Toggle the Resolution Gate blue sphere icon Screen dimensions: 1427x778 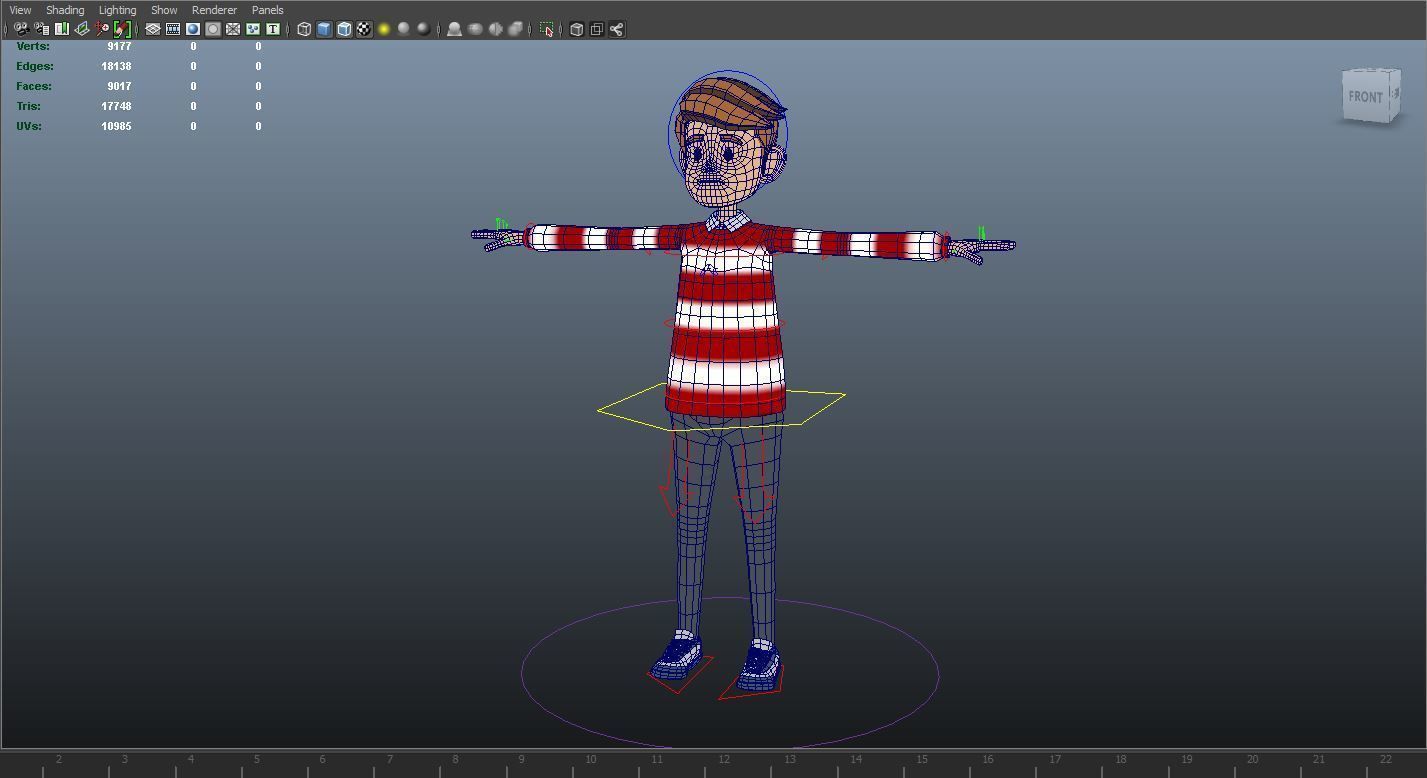(x=193, y=29)
